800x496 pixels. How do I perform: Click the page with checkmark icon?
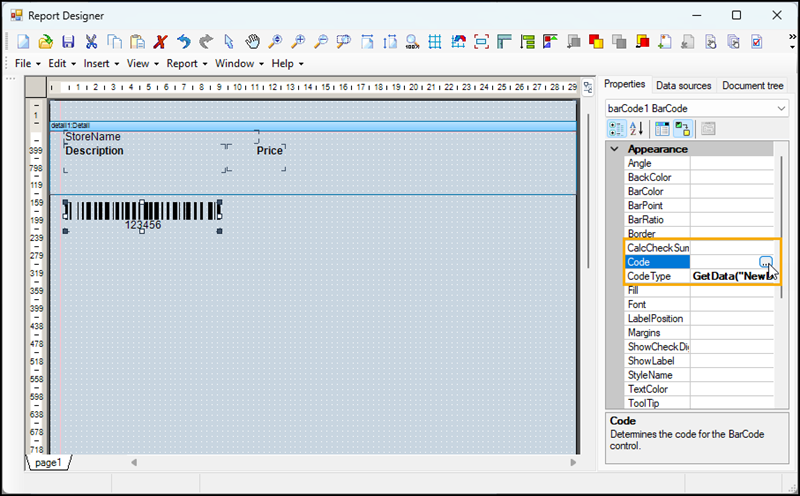[x=757, y=41]
